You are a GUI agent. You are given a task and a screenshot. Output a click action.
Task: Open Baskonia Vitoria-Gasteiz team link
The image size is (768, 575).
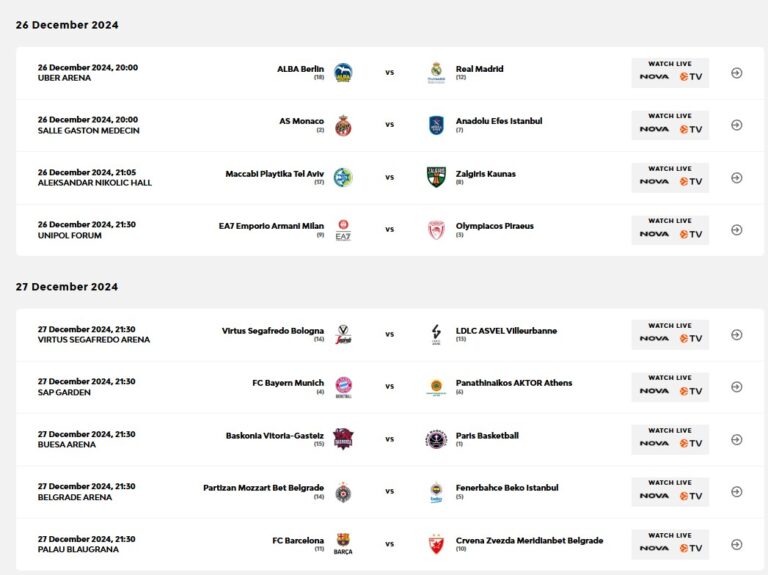(x=275, y=435)
